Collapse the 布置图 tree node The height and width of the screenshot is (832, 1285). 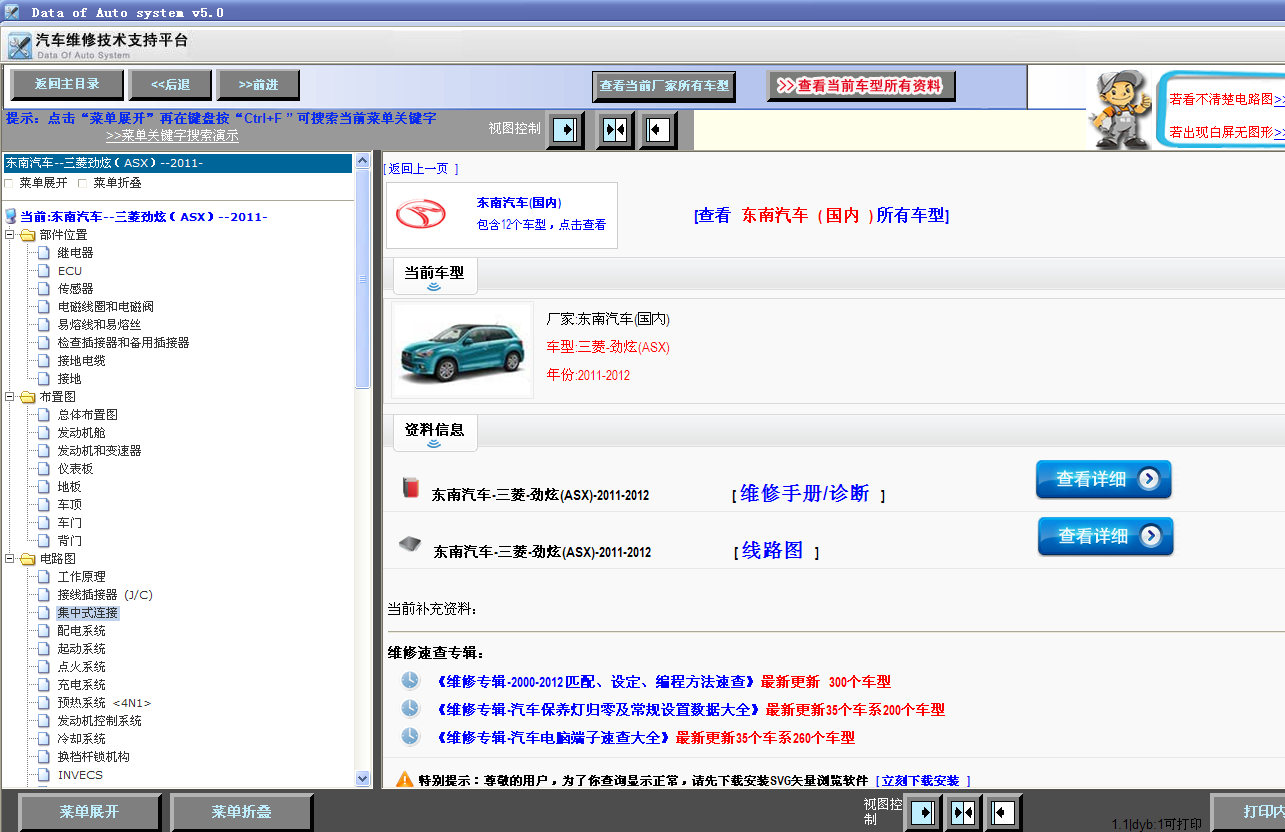10,397
